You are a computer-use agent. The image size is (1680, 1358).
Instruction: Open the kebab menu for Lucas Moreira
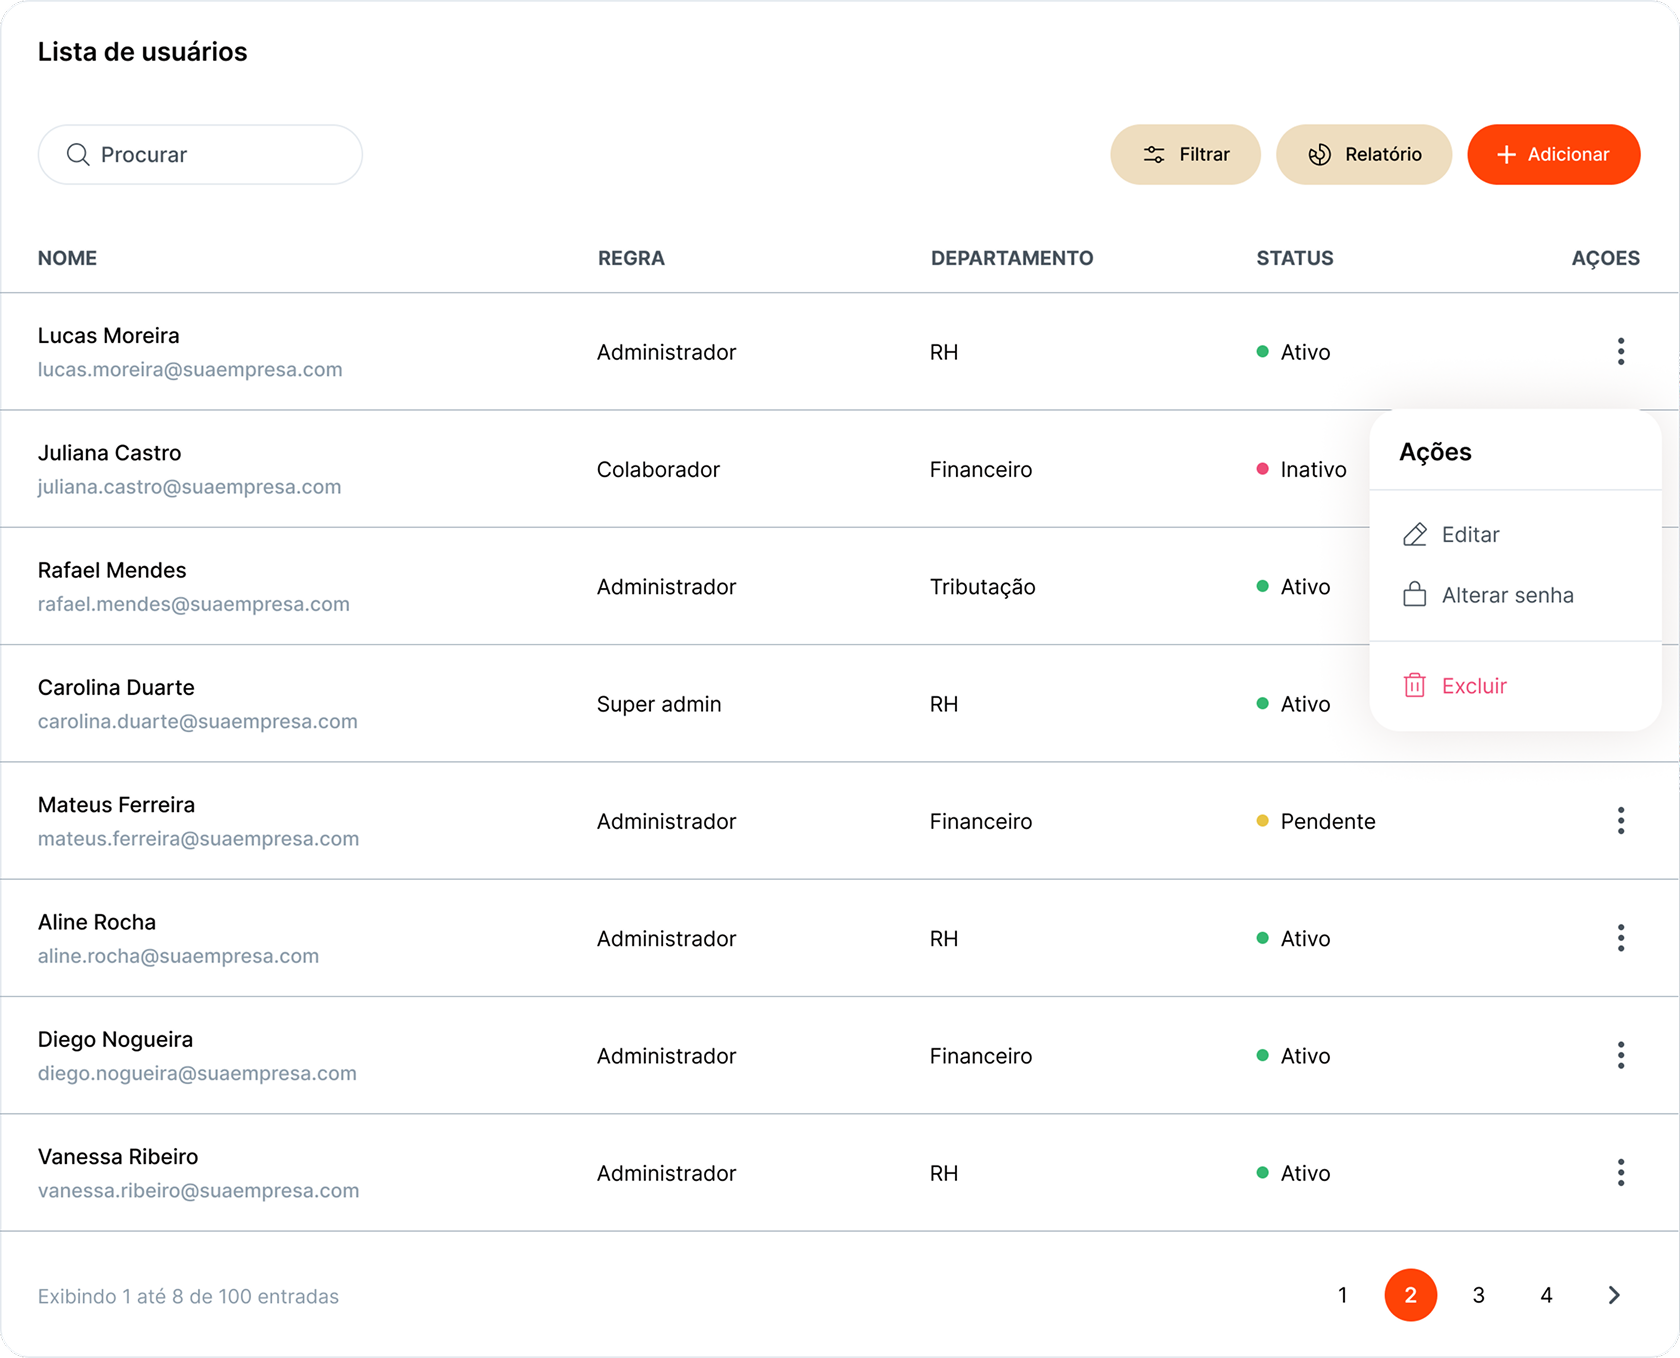[x=1621, y=351]
